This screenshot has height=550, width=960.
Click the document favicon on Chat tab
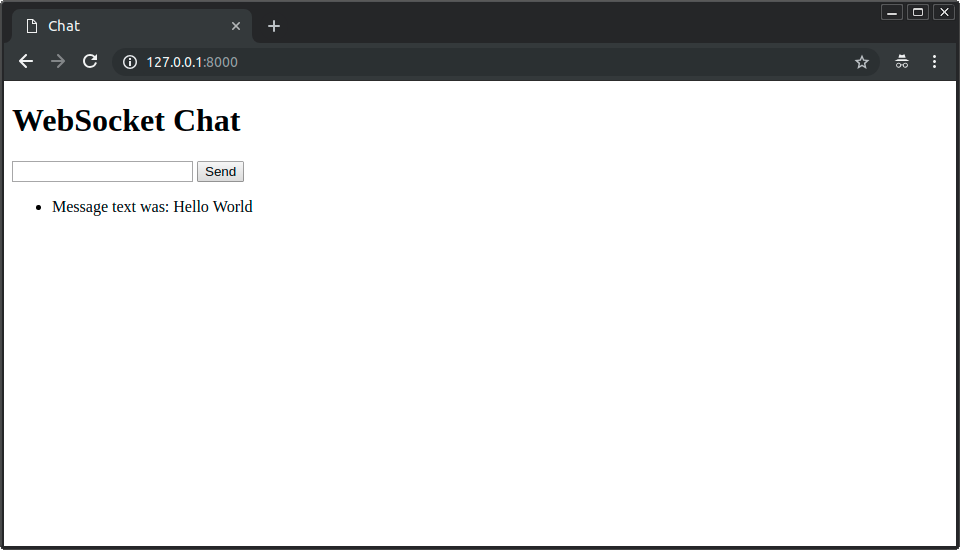(x=32, y=26)
